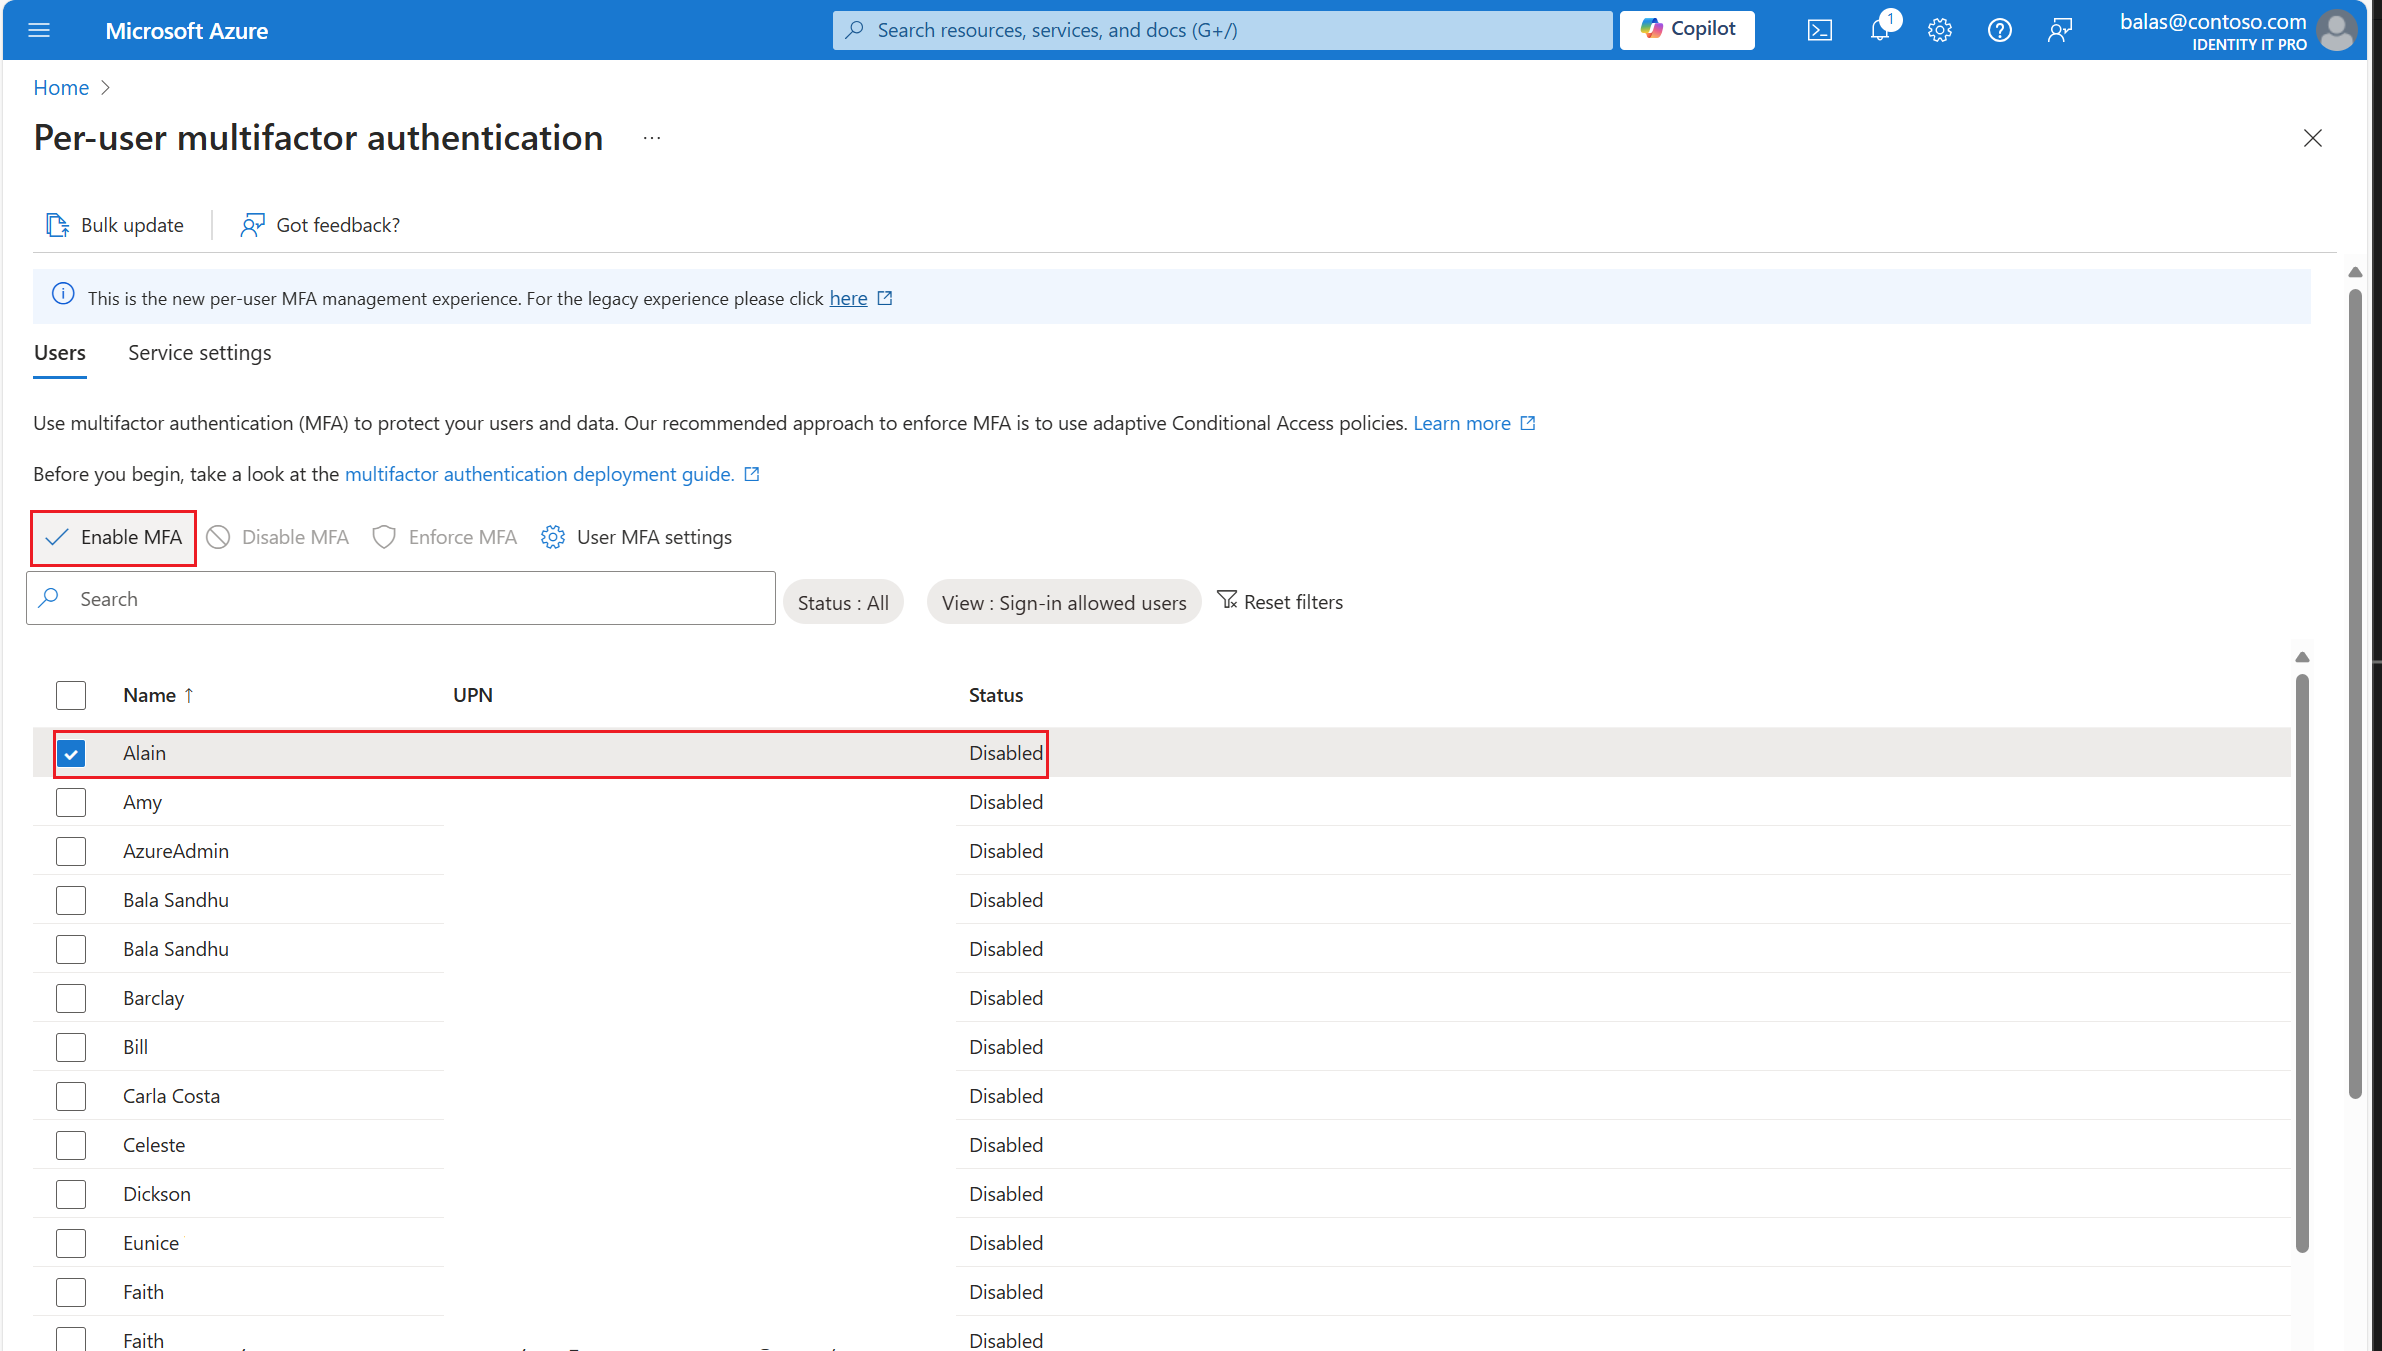
Task: Click the Reset filters button
Action: point(1281,600)
